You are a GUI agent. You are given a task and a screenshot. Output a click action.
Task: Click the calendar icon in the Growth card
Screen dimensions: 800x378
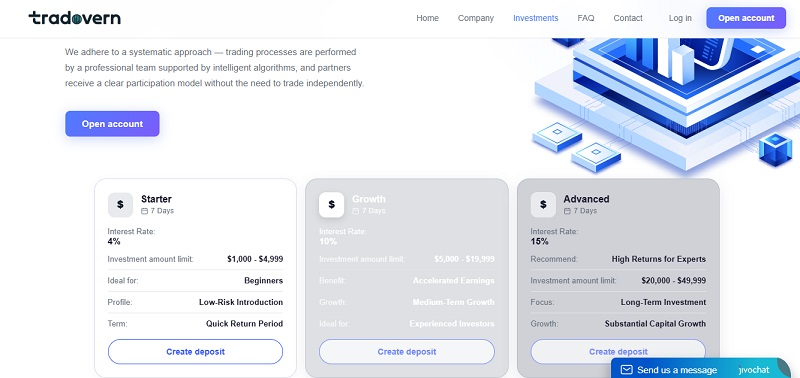(x=356, y=211)
